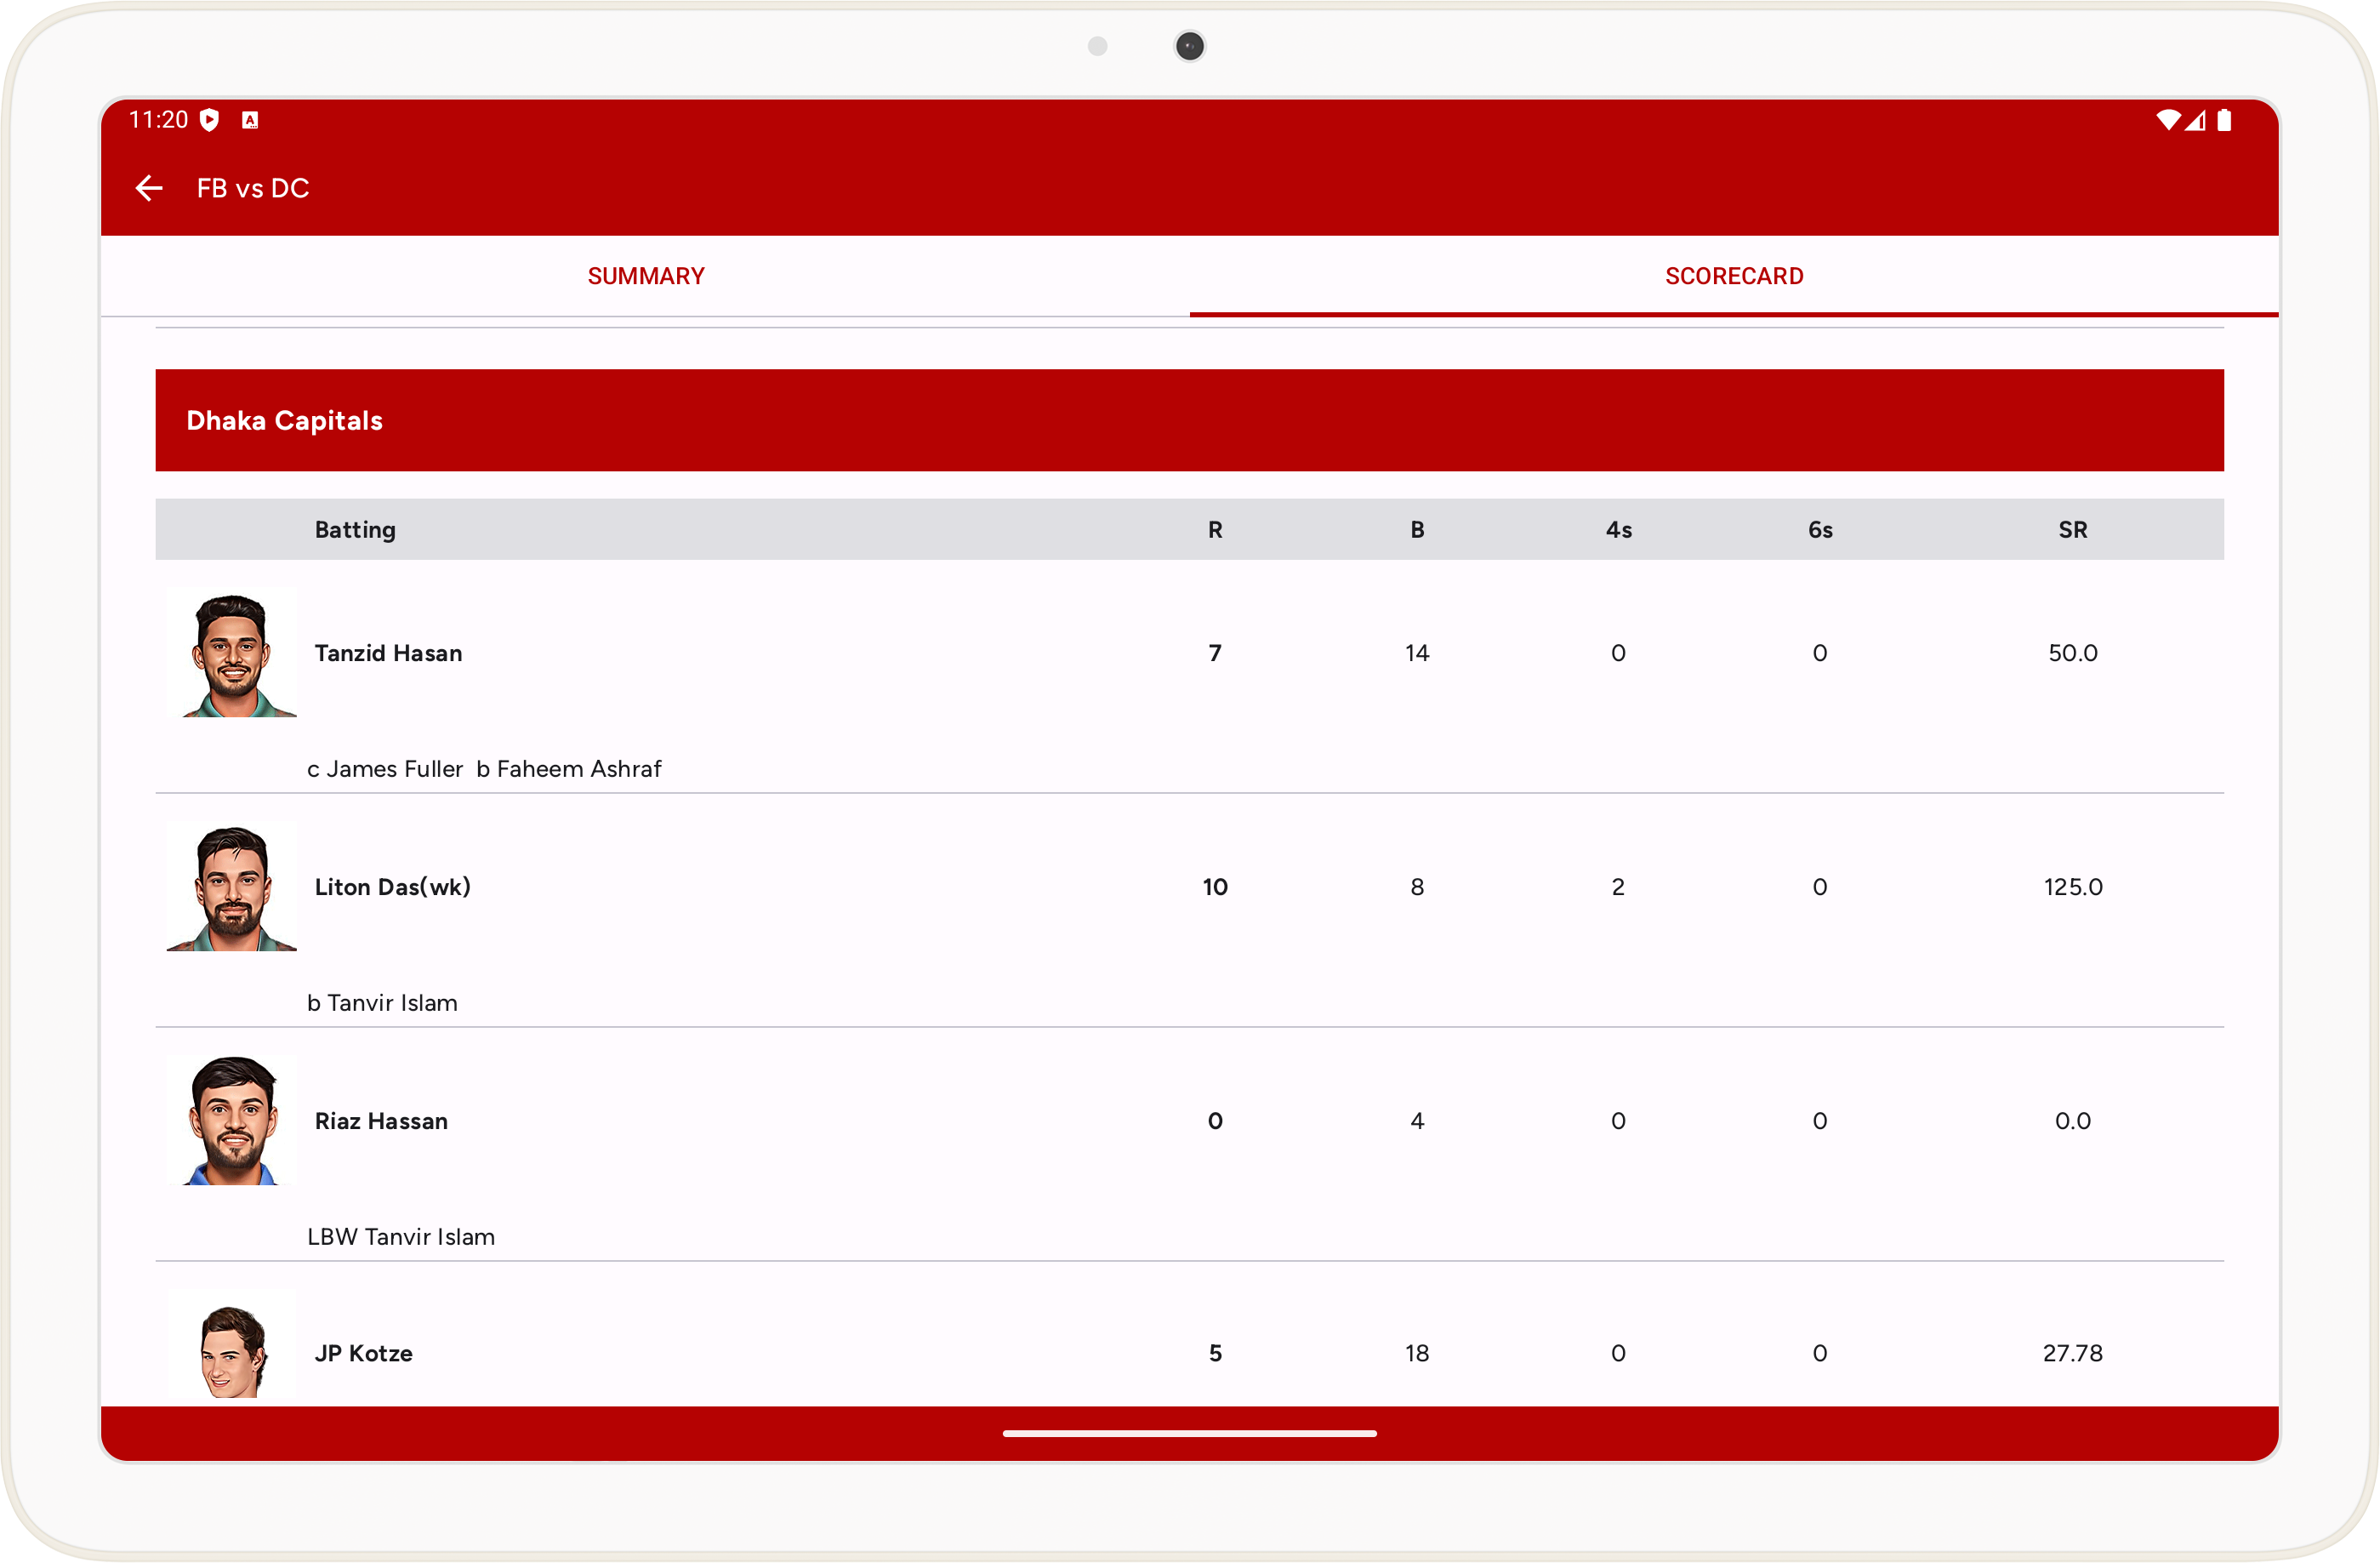Tap the FB vs DC title
This screenshot has width=2380, height=1563.
[x=253, y=188]
